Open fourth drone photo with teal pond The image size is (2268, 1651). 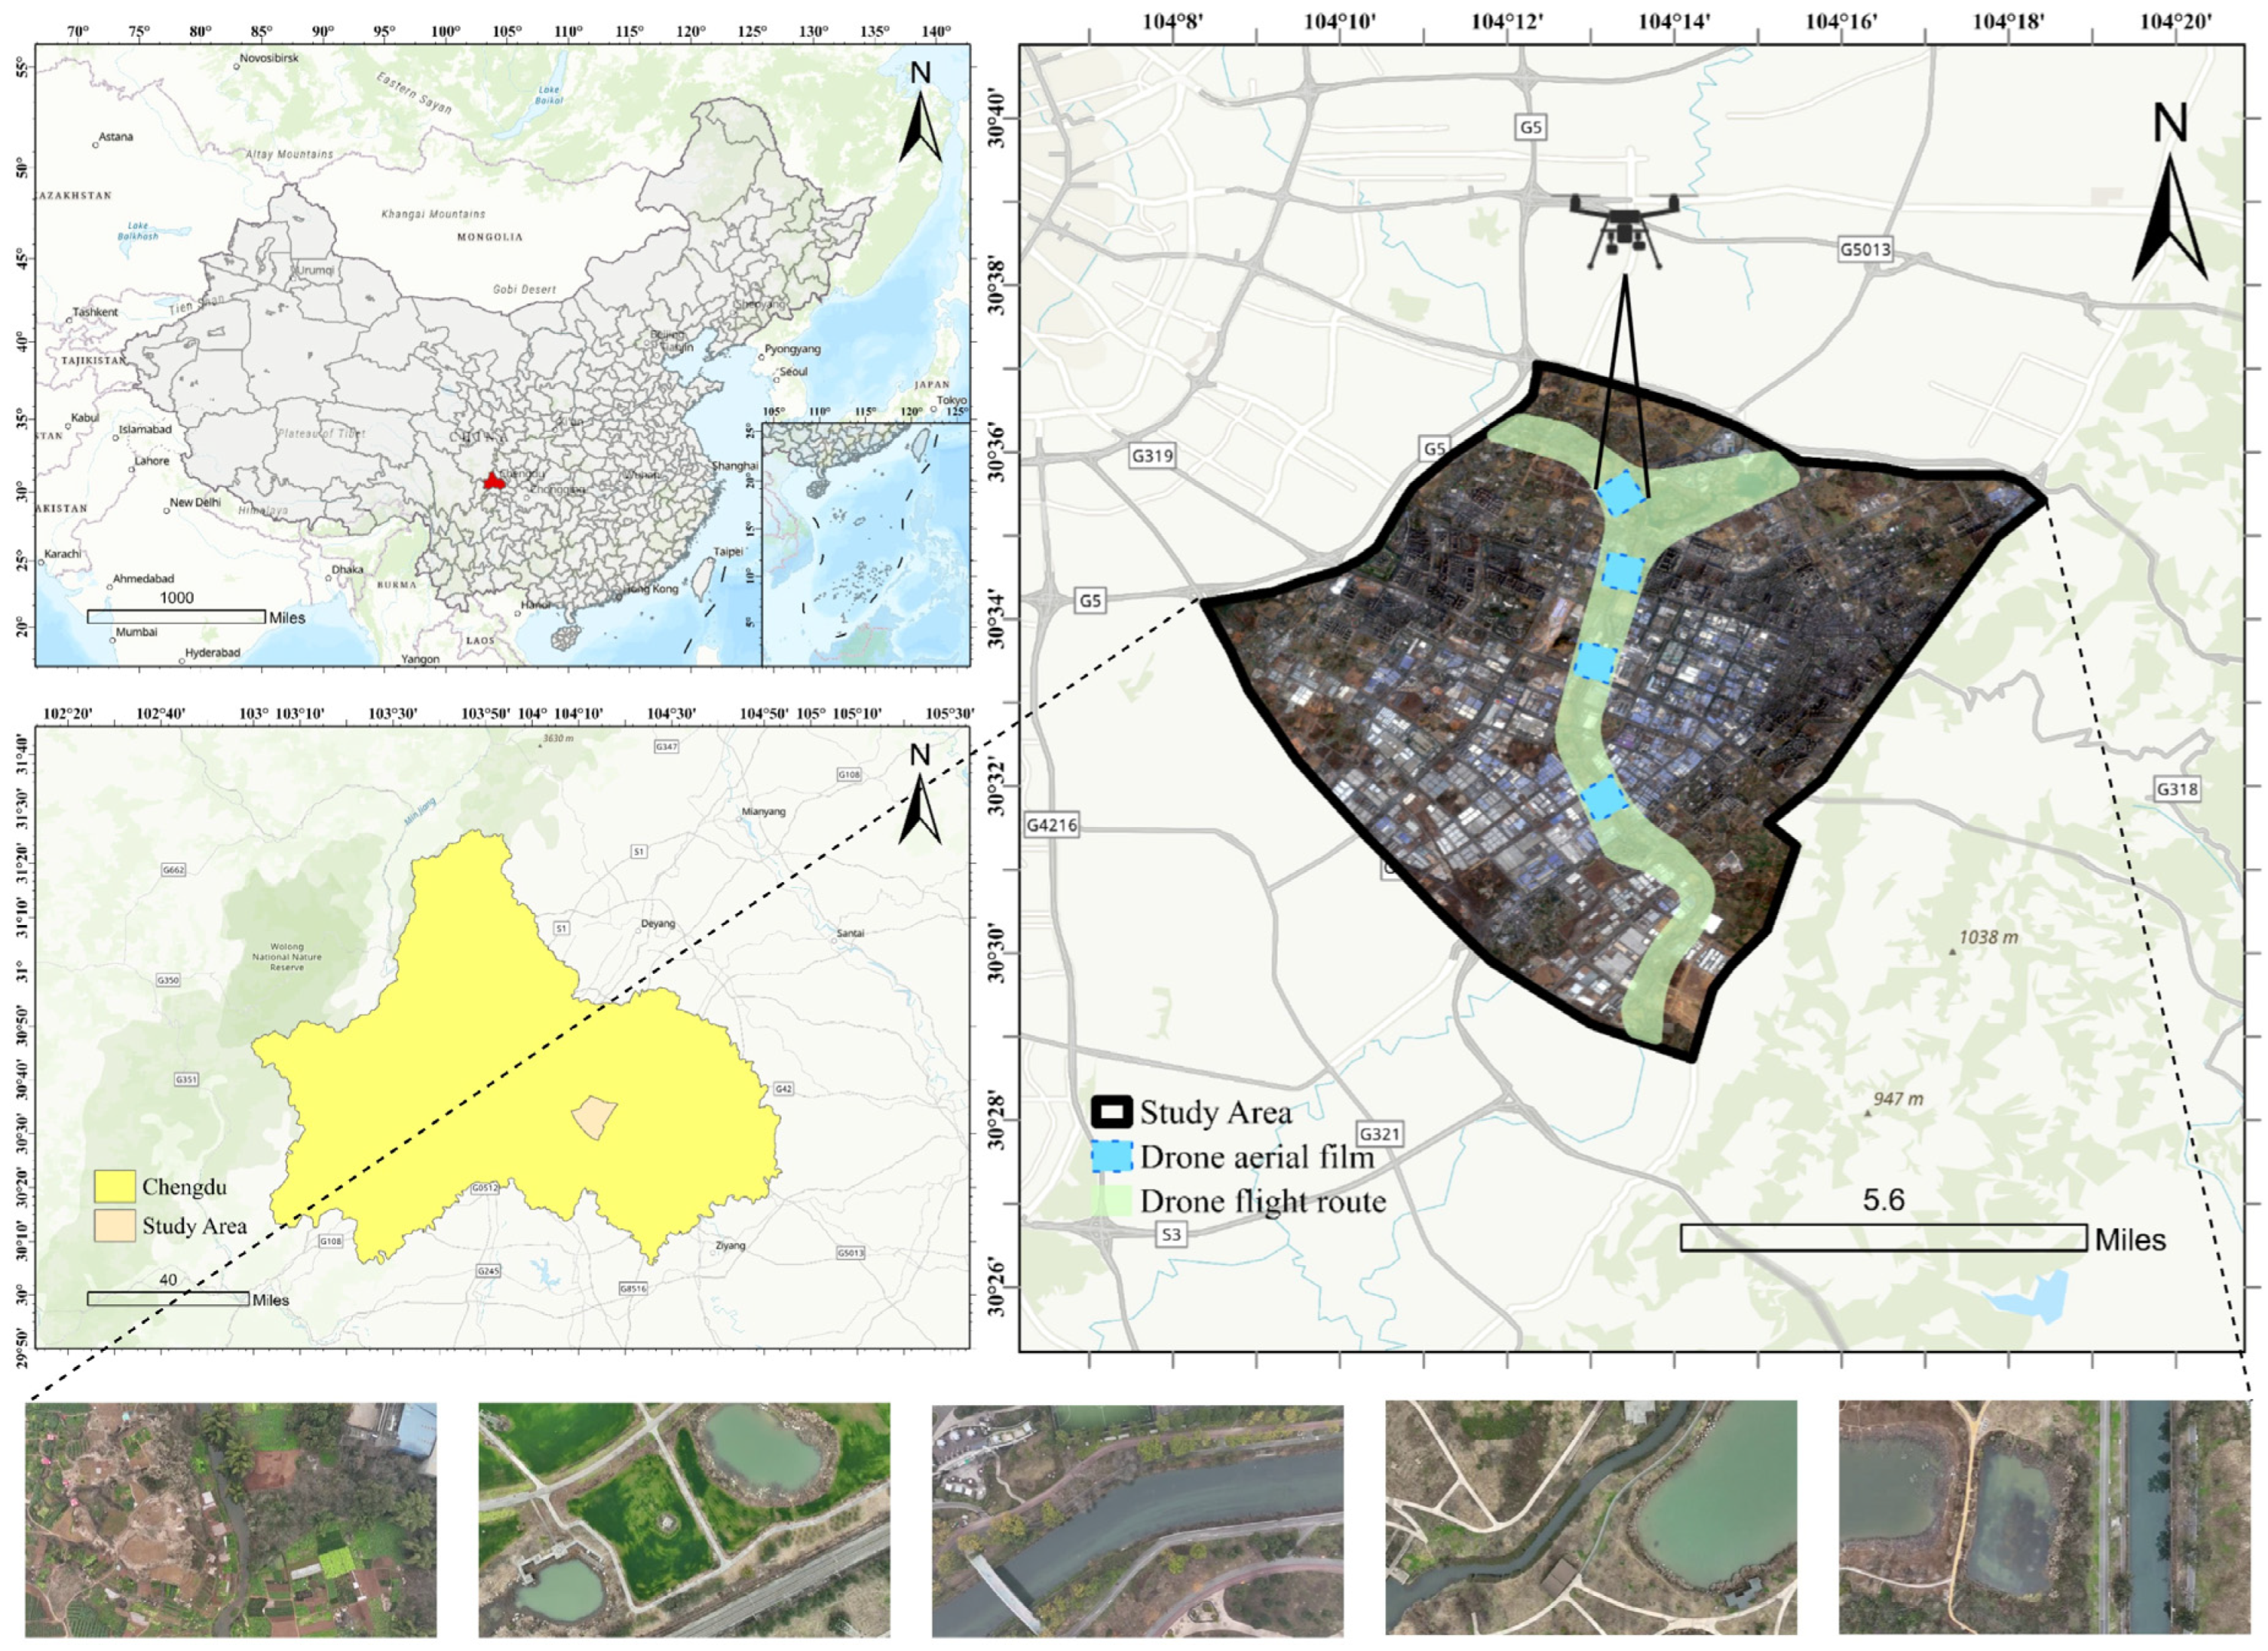tap(1591, 1519)
